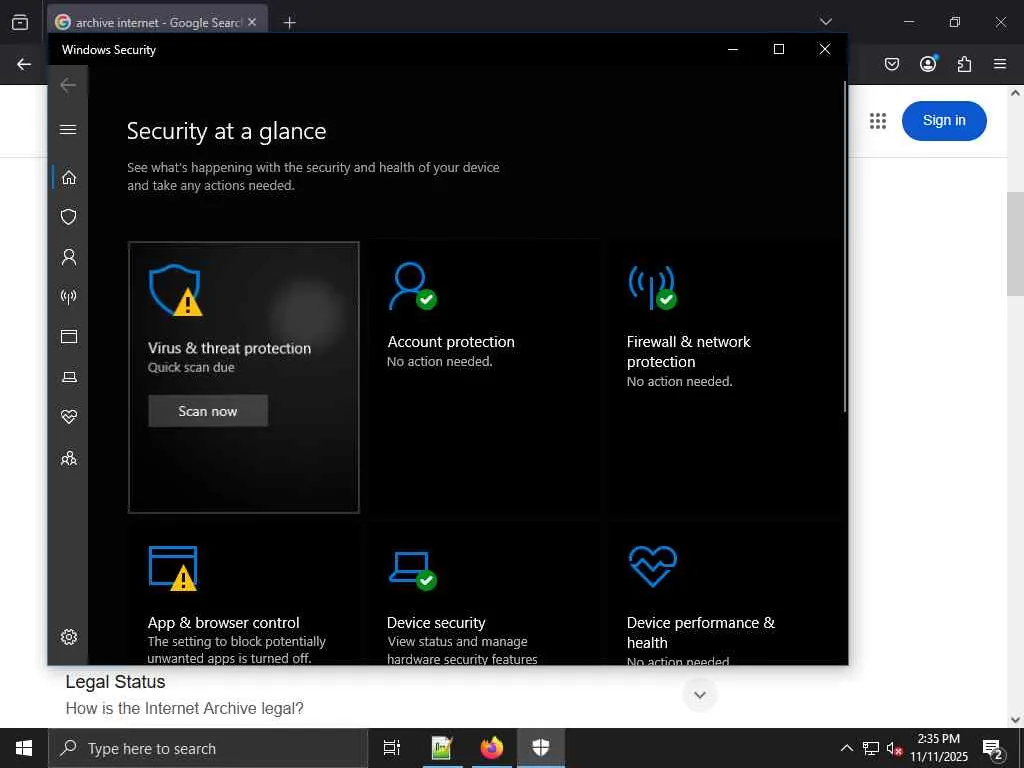Close the archive internet Google Search tab
The width and height of the screenshot is (1024, 768).
252,22
